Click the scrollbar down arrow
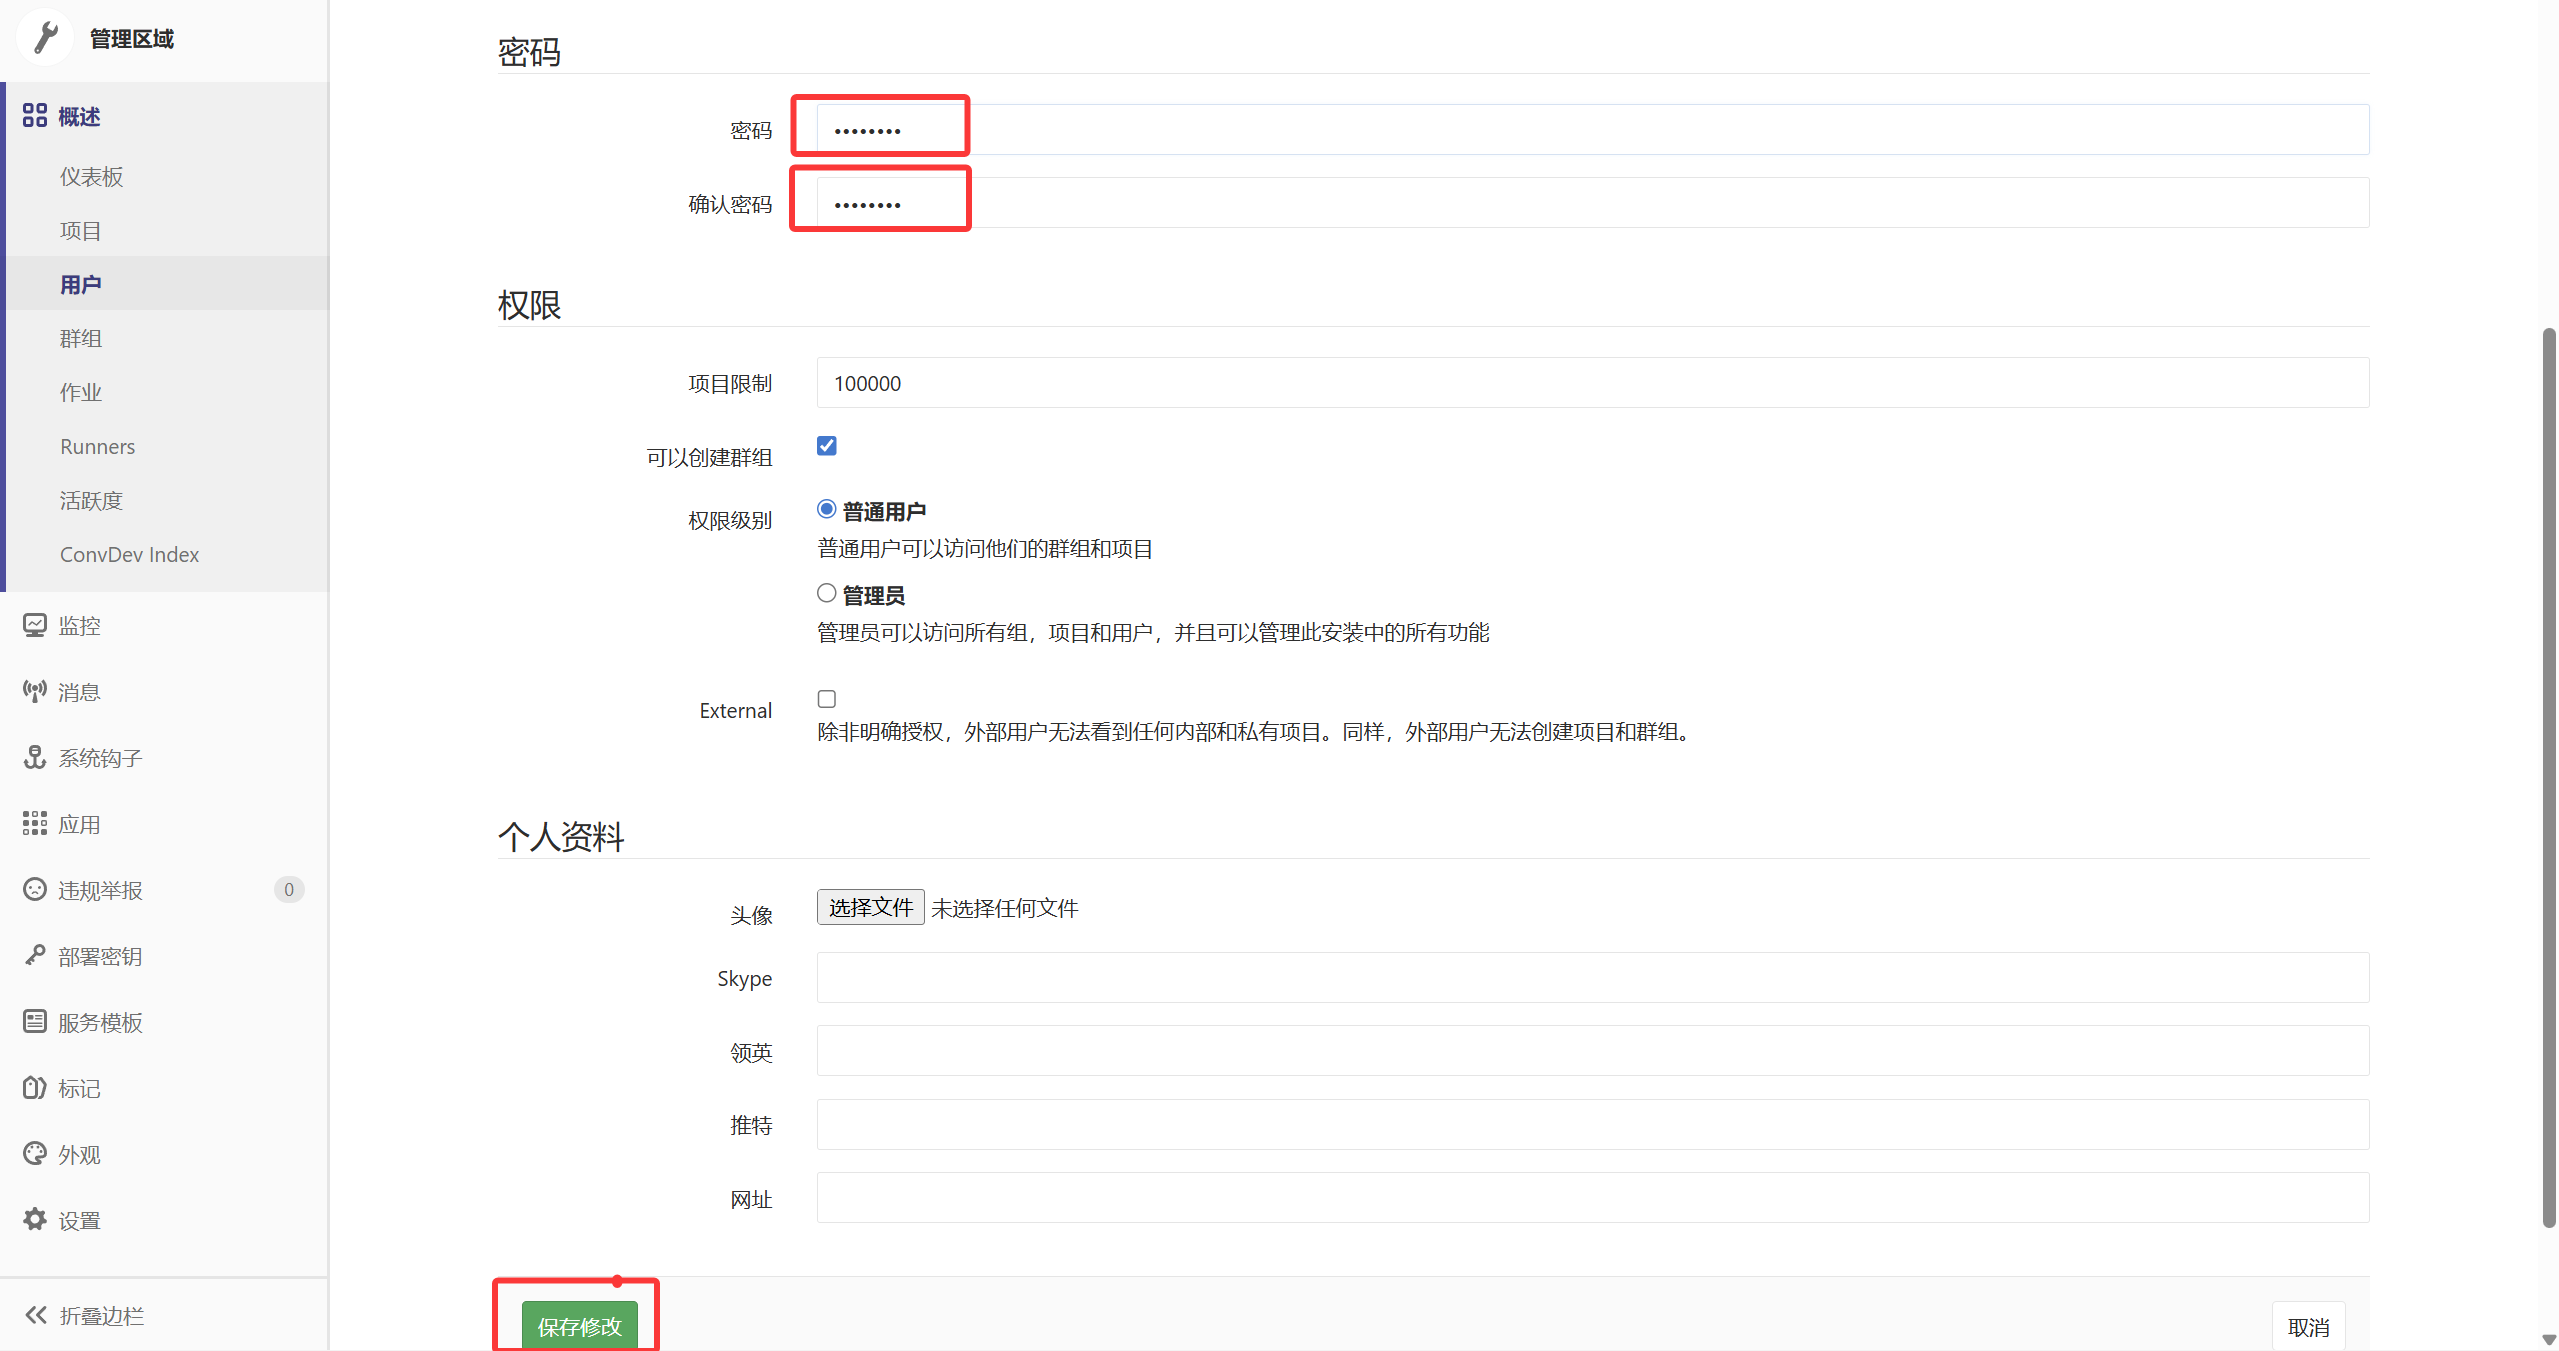 click(x=2549, y=1340)
